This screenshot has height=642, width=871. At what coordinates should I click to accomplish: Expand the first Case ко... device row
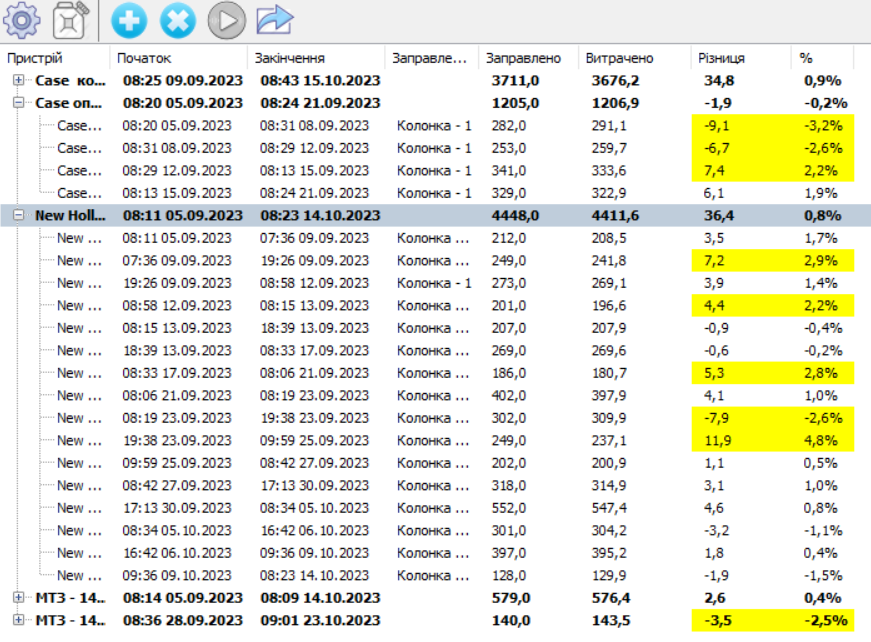(19, 80)
